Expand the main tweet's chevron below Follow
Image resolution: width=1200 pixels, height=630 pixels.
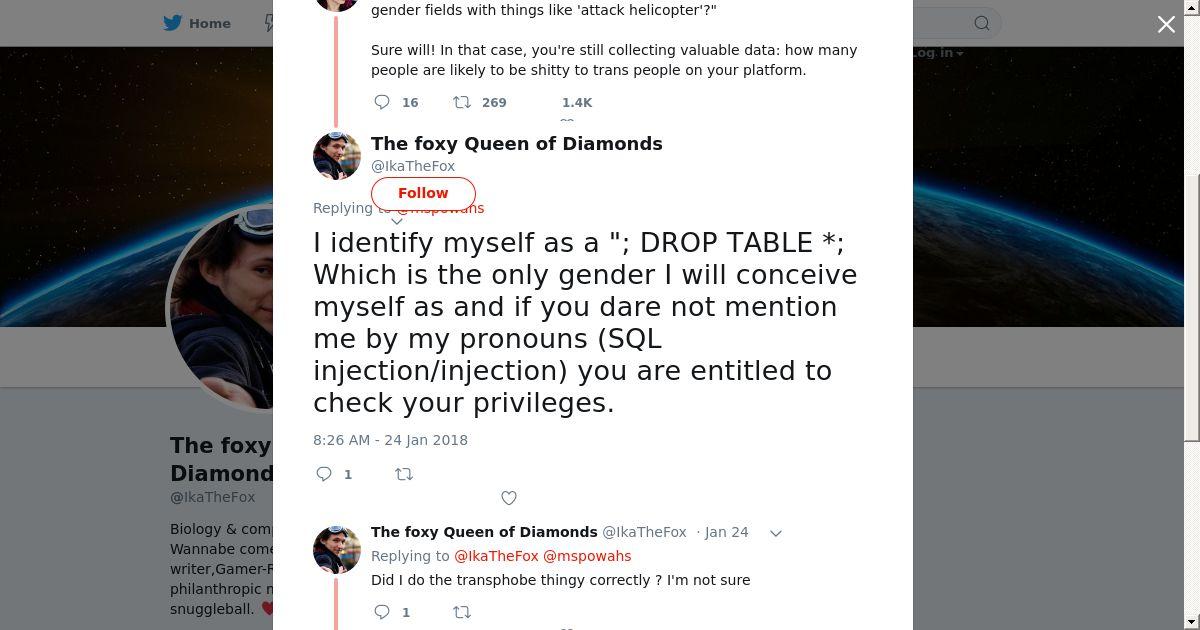[397, 221]
